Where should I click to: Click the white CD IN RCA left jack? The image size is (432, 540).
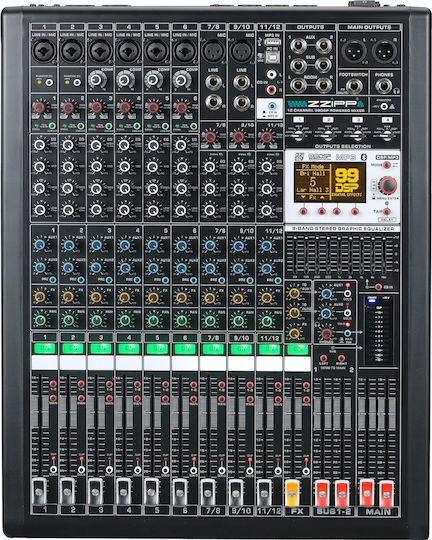pyautogui.click(x=272, y=74)
